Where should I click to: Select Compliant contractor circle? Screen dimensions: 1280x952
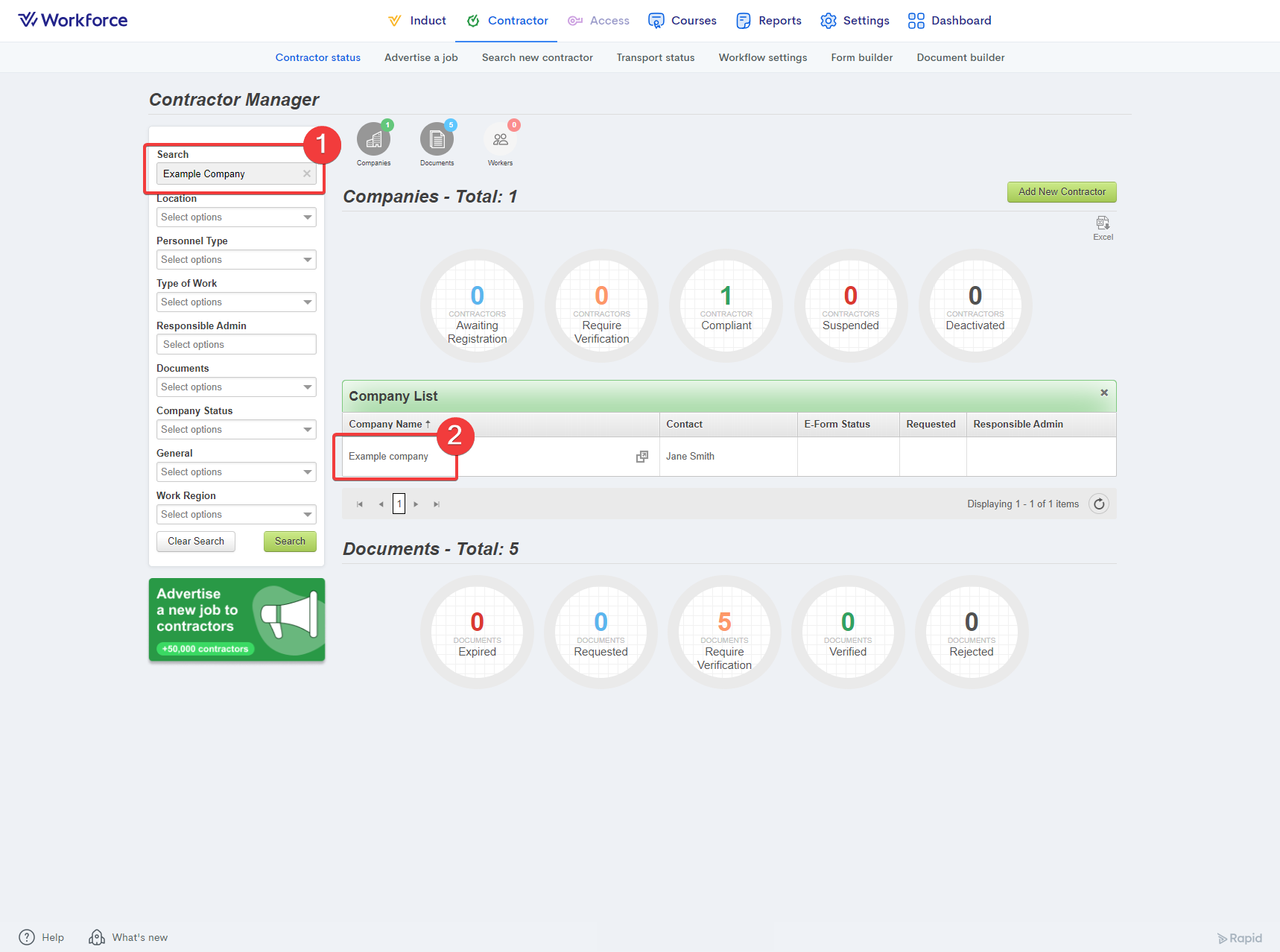point(726,306)
